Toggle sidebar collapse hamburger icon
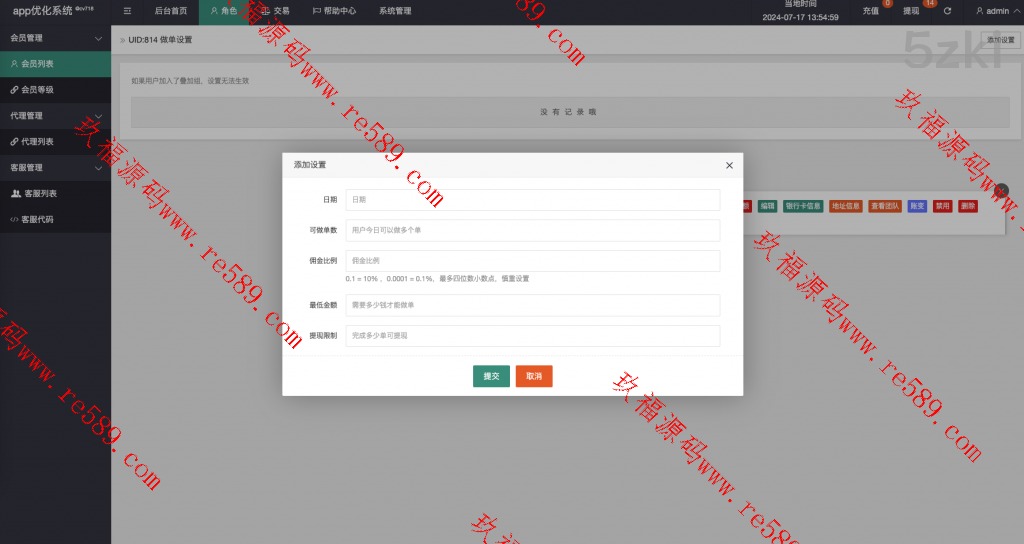 127,11
